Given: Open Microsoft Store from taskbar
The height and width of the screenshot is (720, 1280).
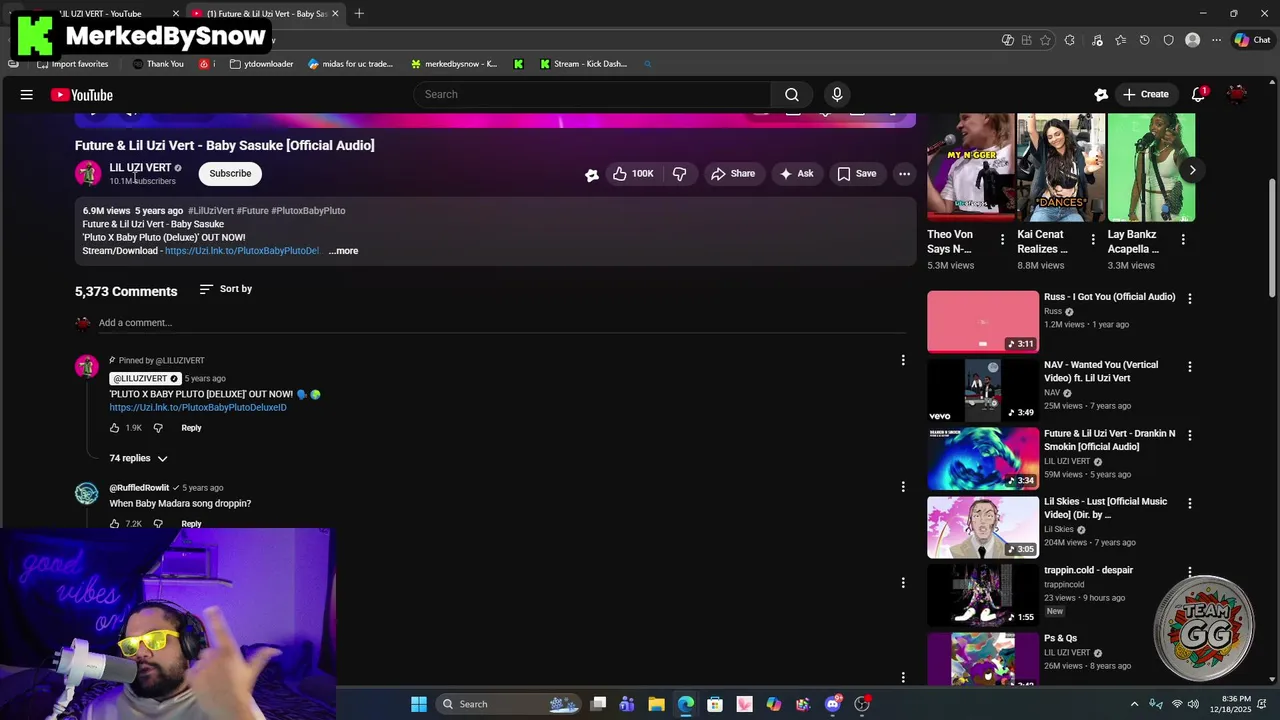Looking at the screenshot, I should [x=715, y=704].
